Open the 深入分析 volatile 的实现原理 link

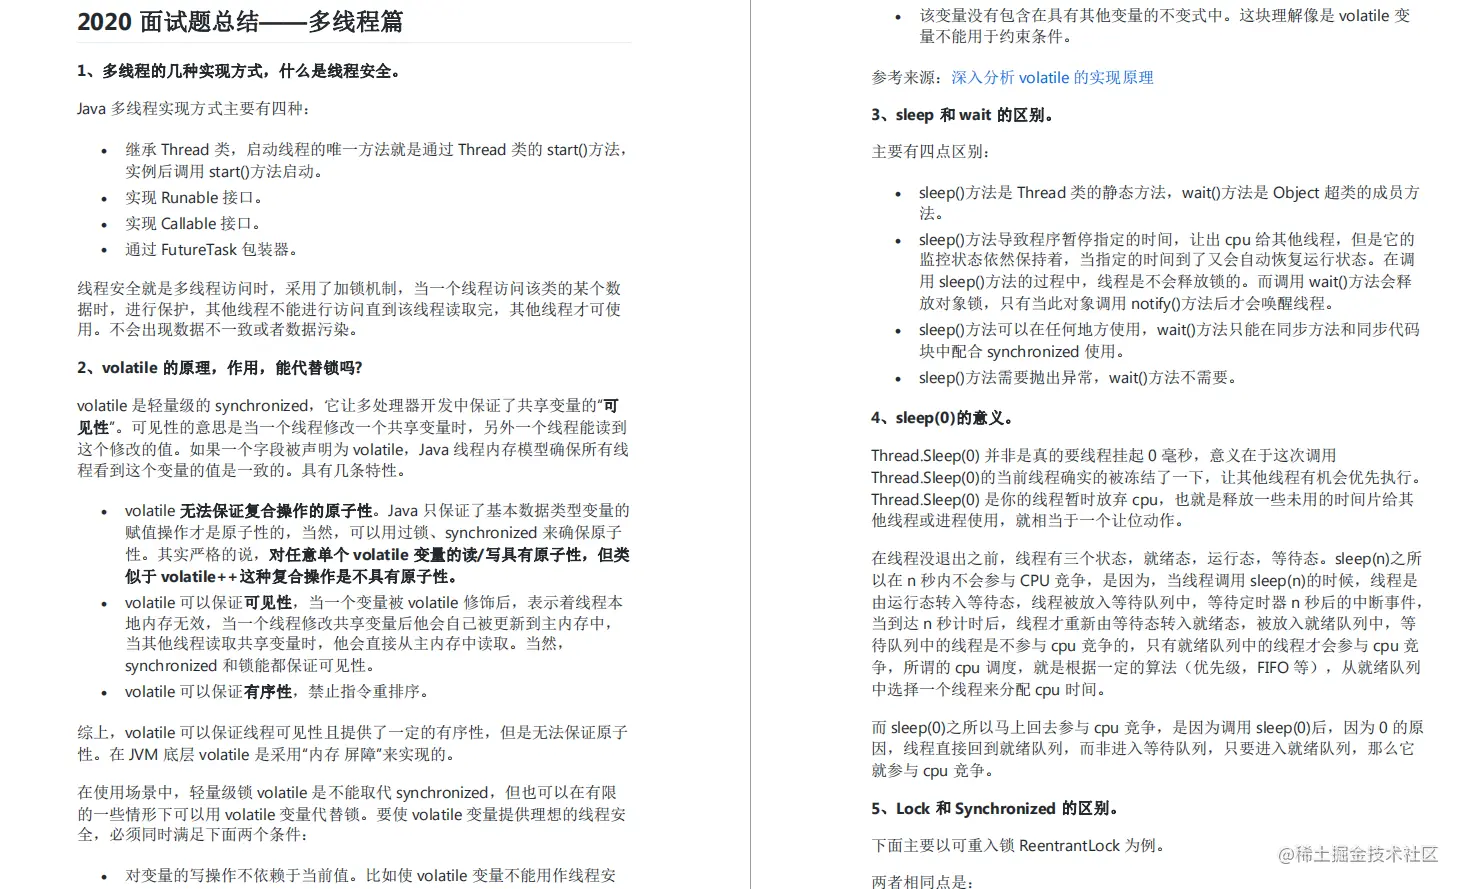pyautogui.click(x=1052, y=77)
